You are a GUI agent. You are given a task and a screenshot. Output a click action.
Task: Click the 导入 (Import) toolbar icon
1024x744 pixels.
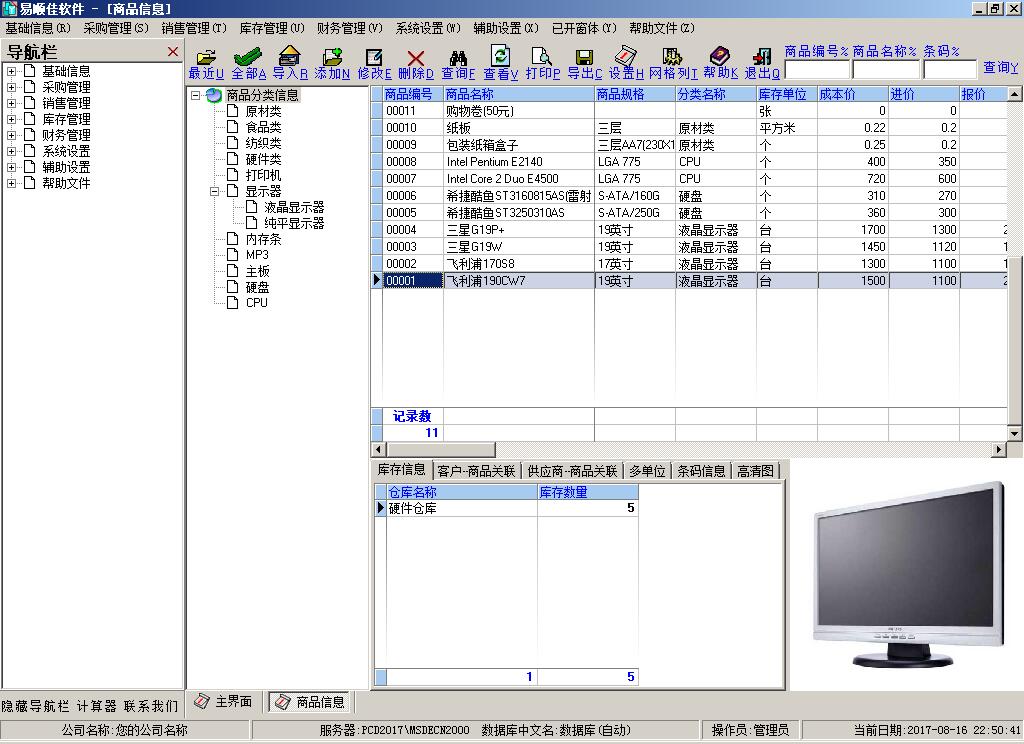click(x=288, y=62)
